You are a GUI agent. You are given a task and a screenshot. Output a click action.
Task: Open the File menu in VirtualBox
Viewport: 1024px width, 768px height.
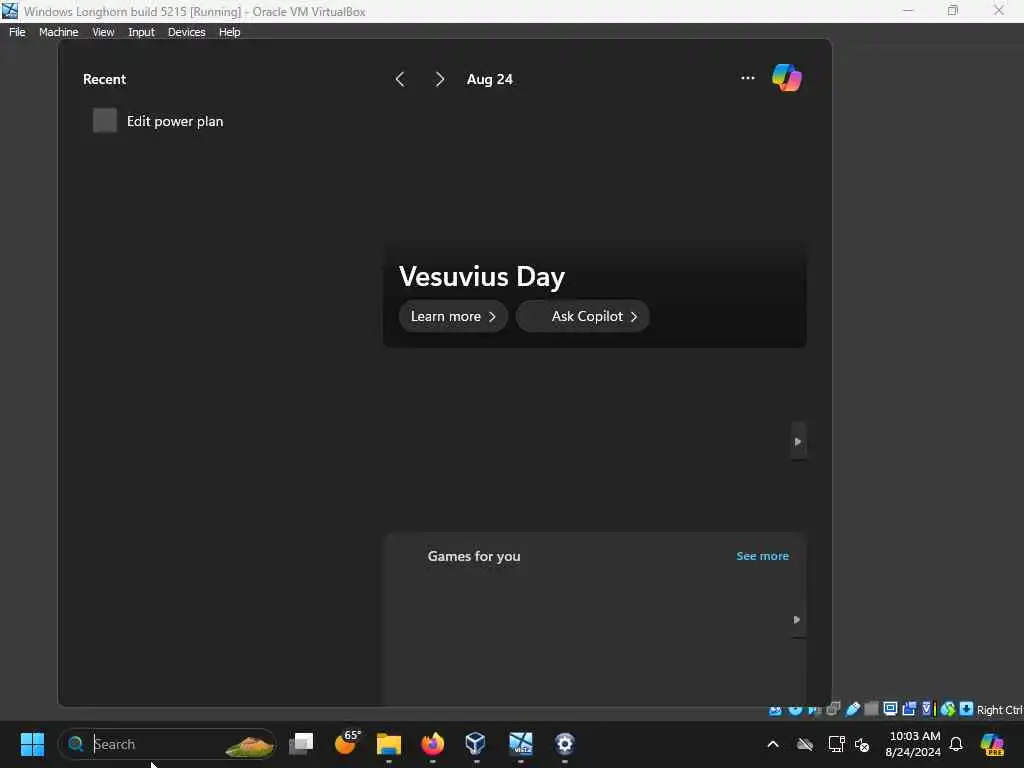point(17,32)
